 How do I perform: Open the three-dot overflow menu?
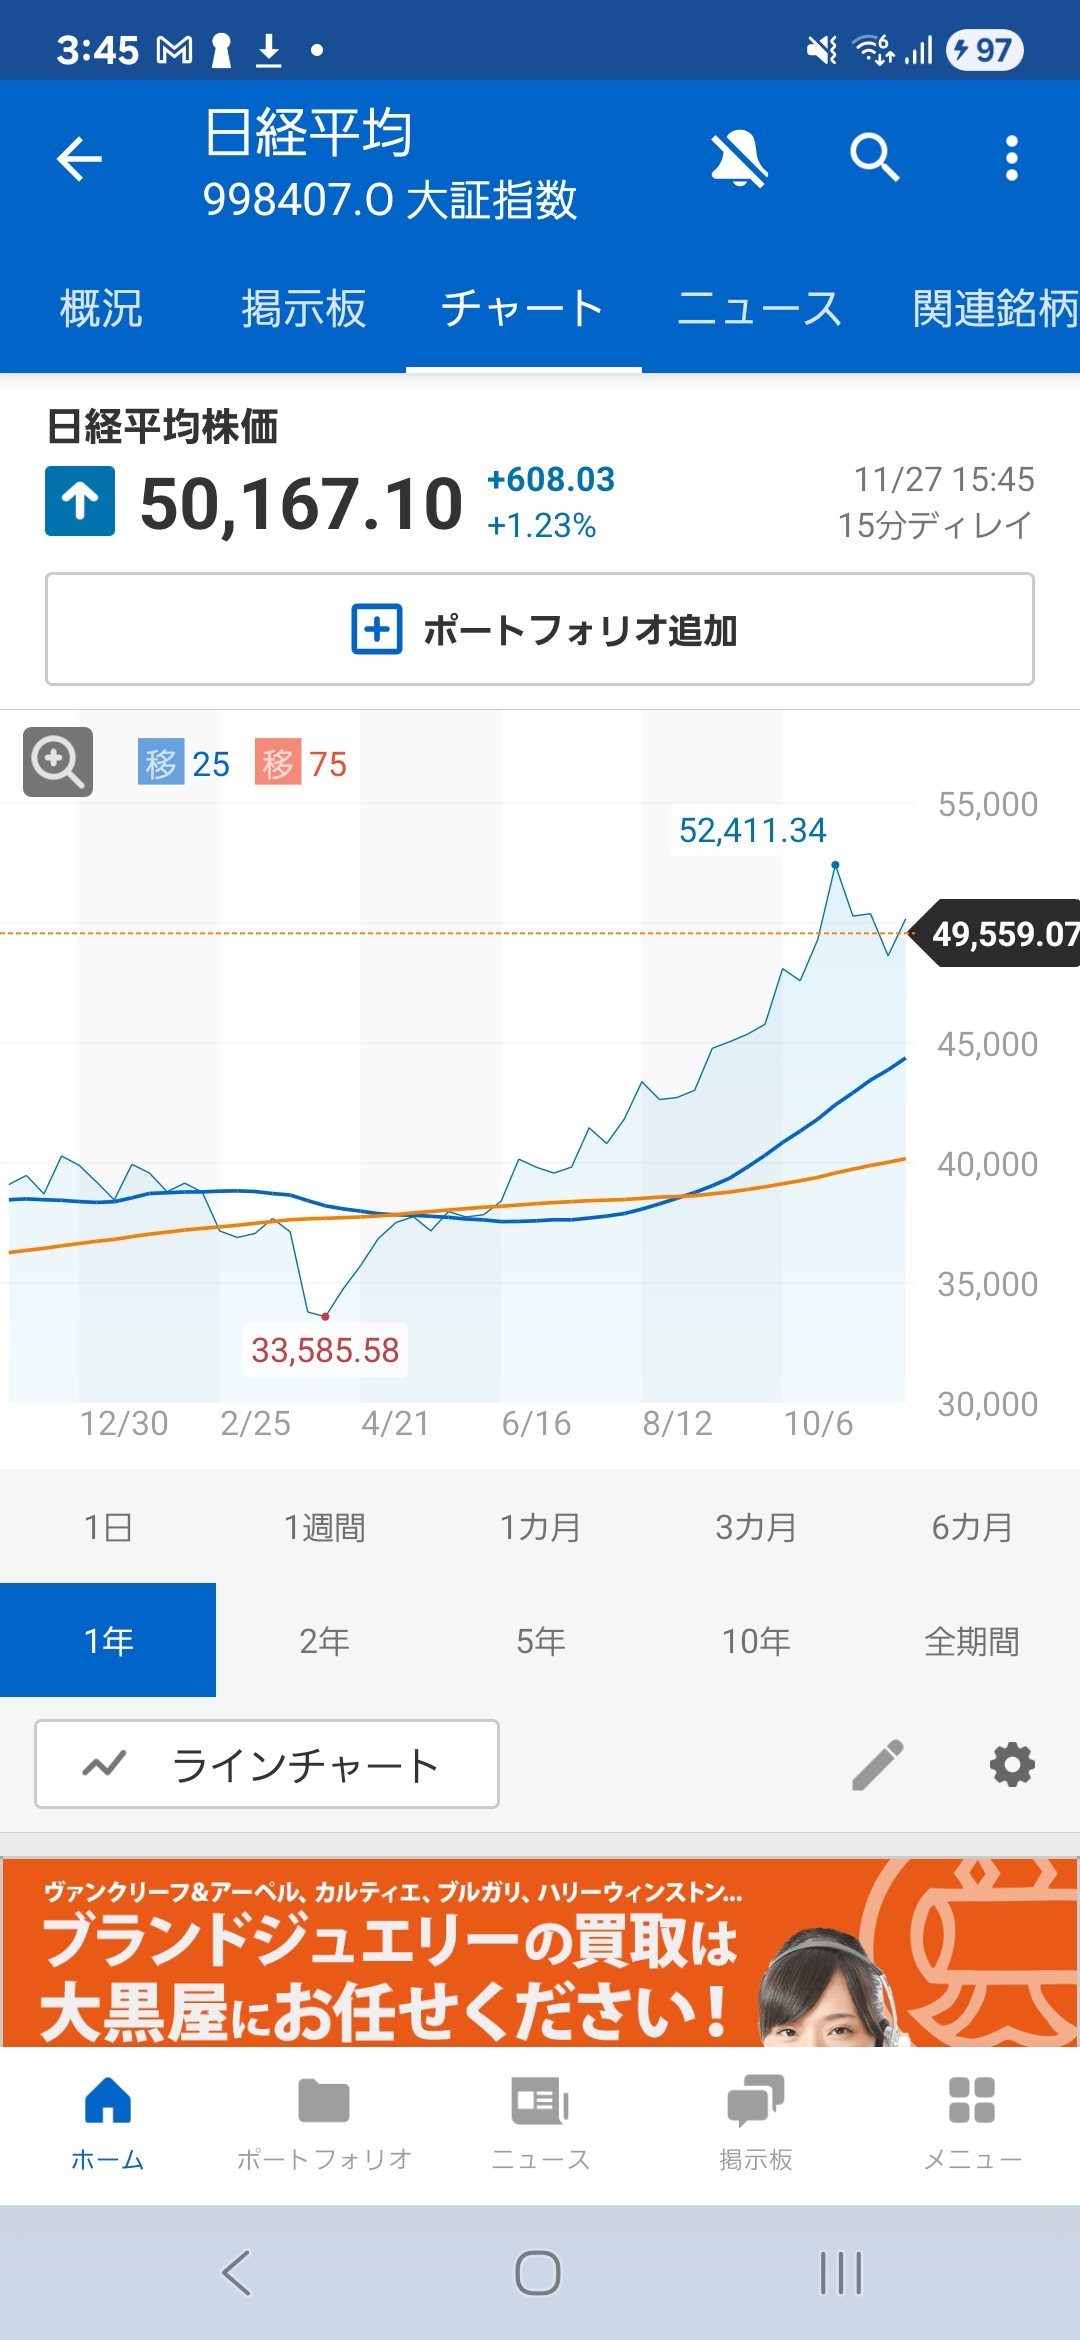click(1011, 159)
